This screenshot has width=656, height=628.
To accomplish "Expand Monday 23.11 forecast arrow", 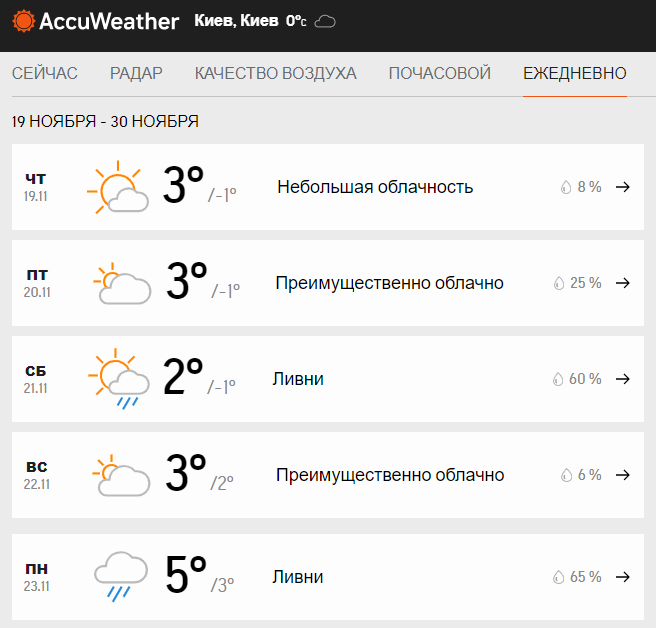I will pyautogui.click(x=623, y=577).
